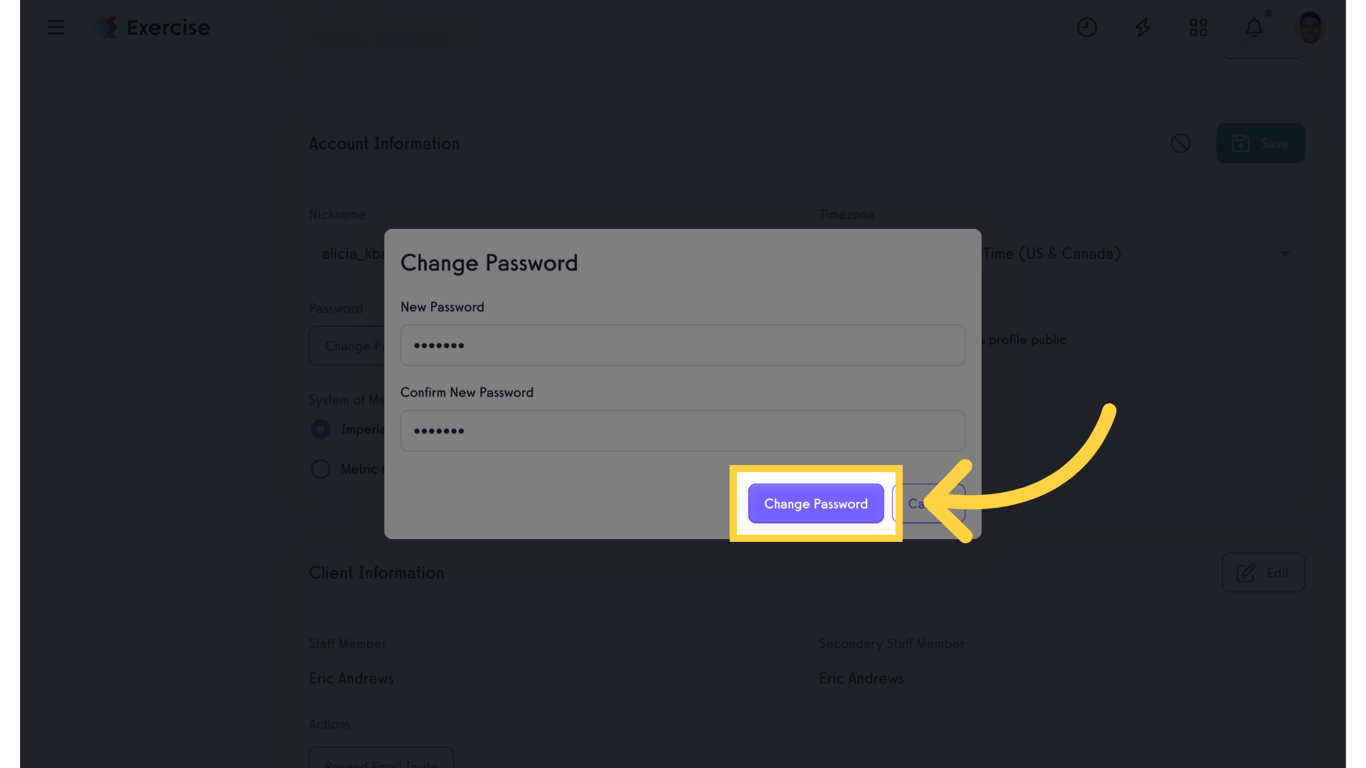Click the New Password input field
Screen dimensions: 1366x768
point(683,345)
